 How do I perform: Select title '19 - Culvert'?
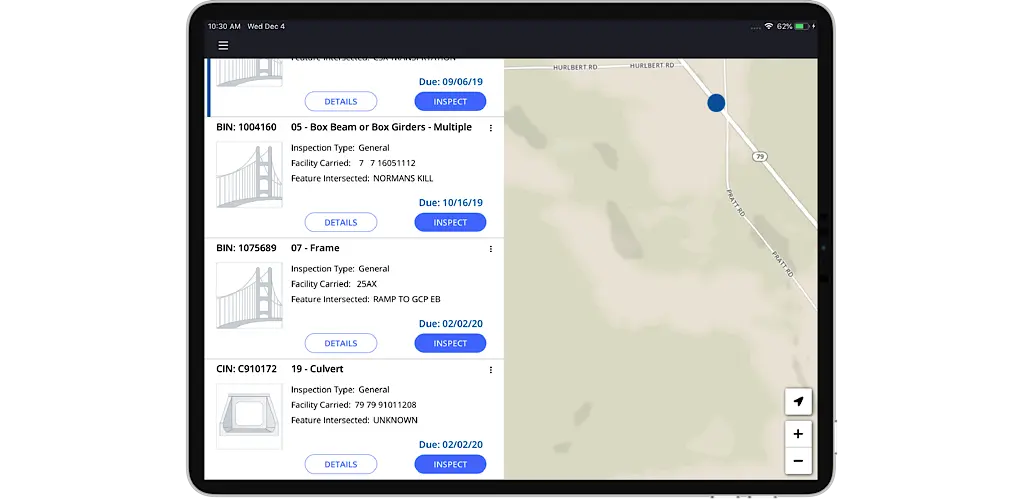coord(317,369)
